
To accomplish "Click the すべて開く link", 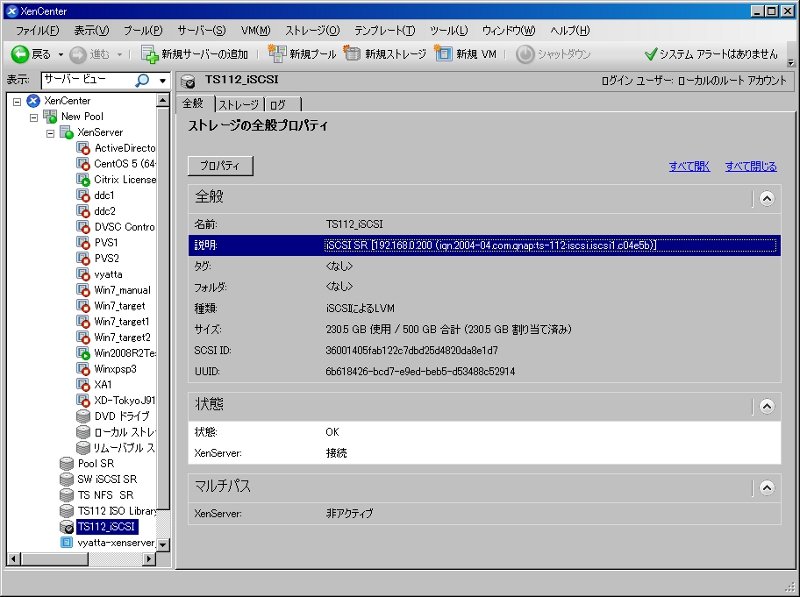I will [689, 166].
